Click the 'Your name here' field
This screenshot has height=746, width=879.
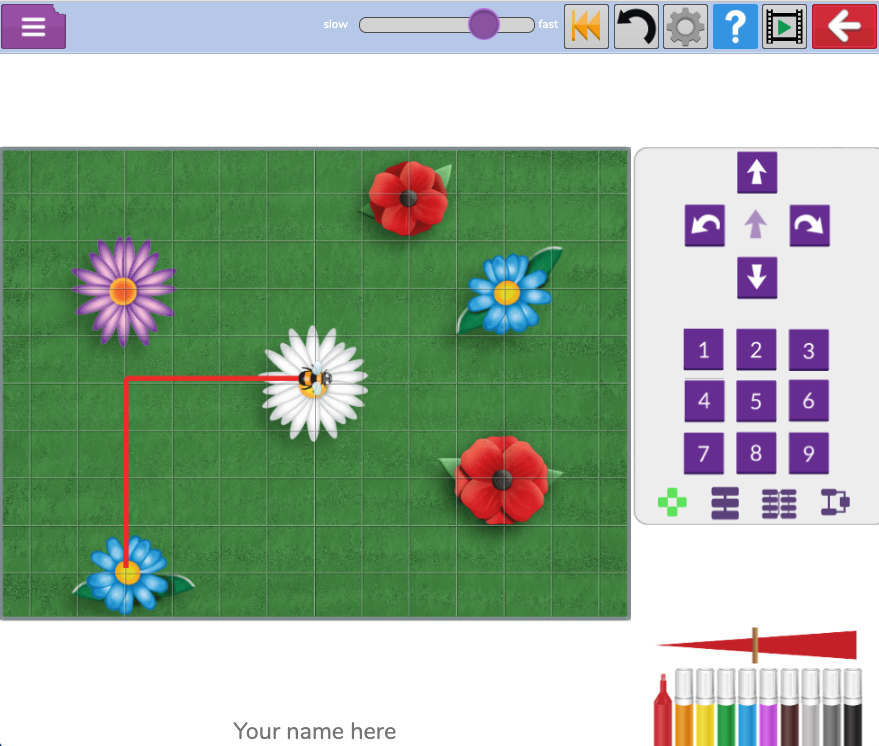point(314,731)
